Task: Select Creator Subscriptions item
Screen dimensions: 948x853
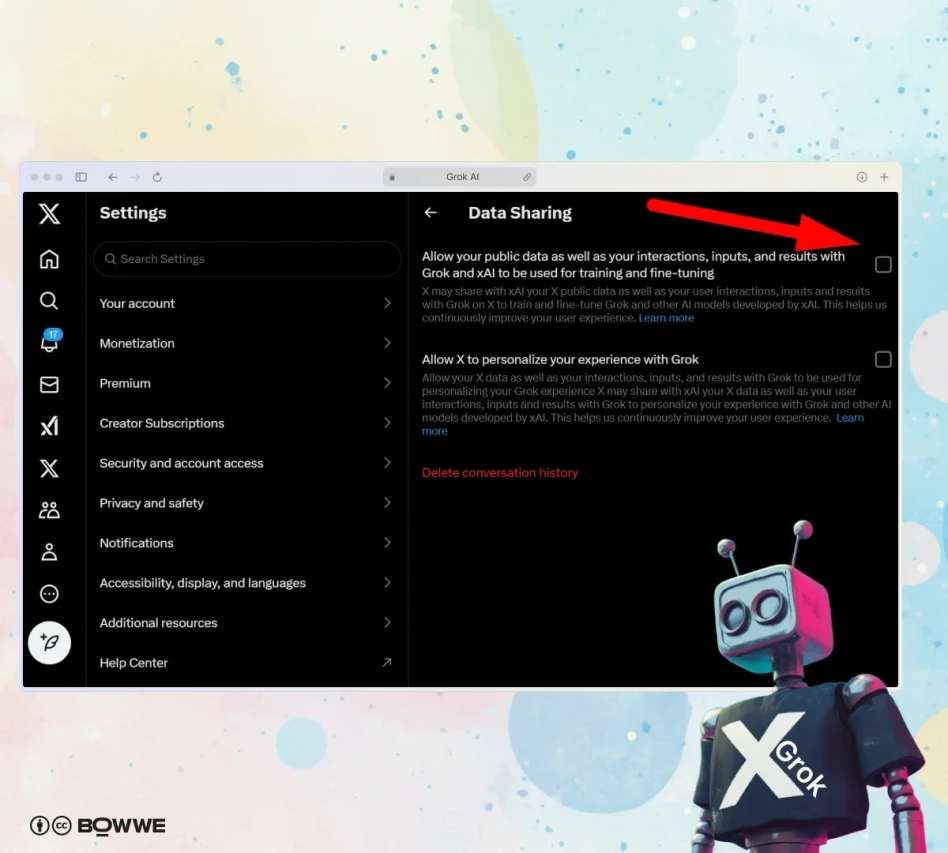Action: point(247,423)
